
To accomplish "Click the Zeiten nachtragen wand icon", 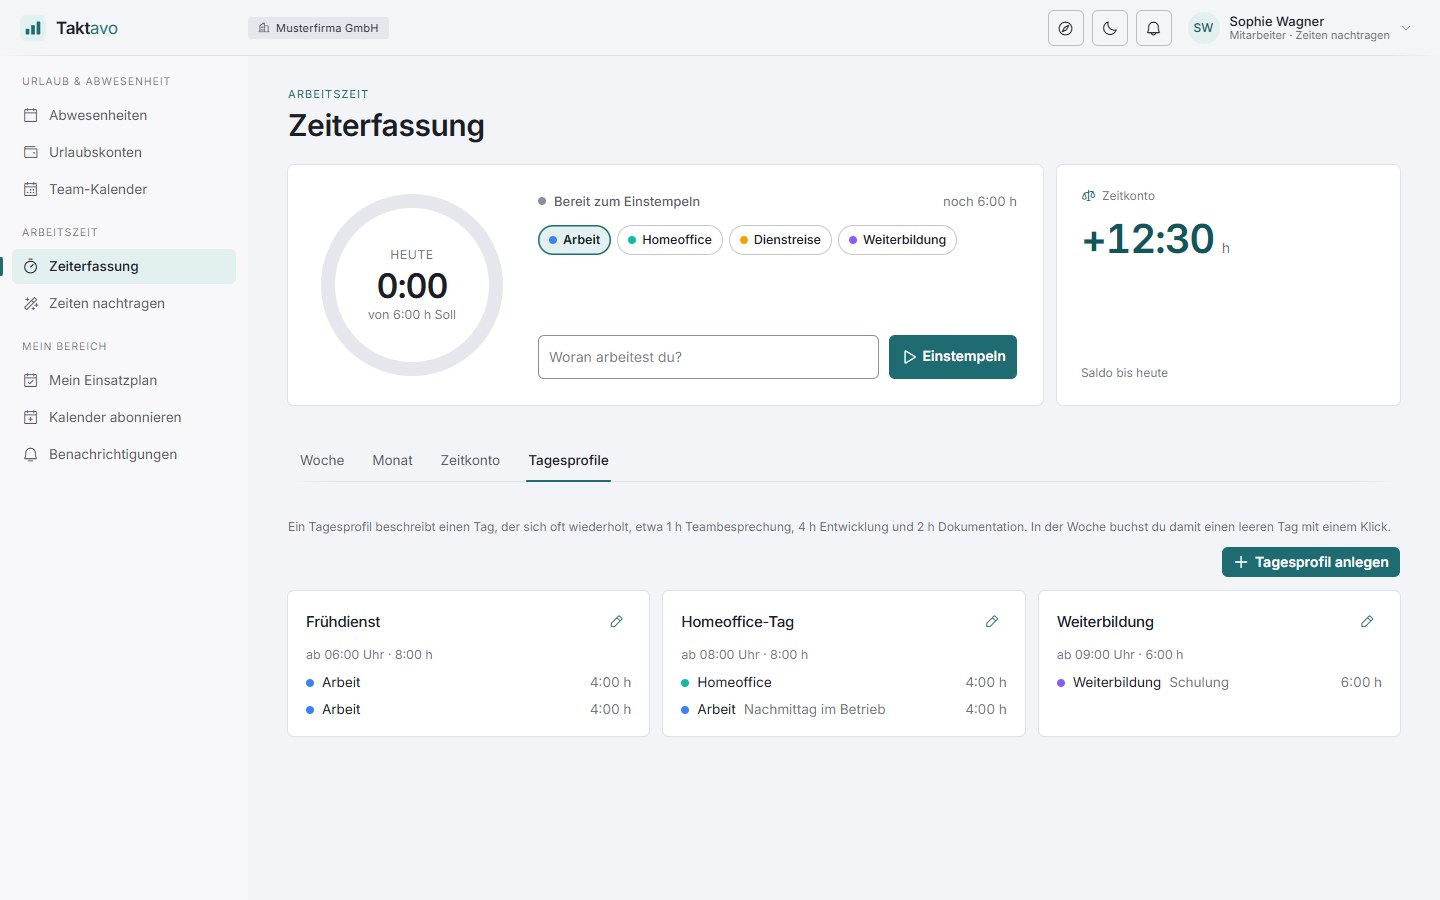I will (30, 303).
